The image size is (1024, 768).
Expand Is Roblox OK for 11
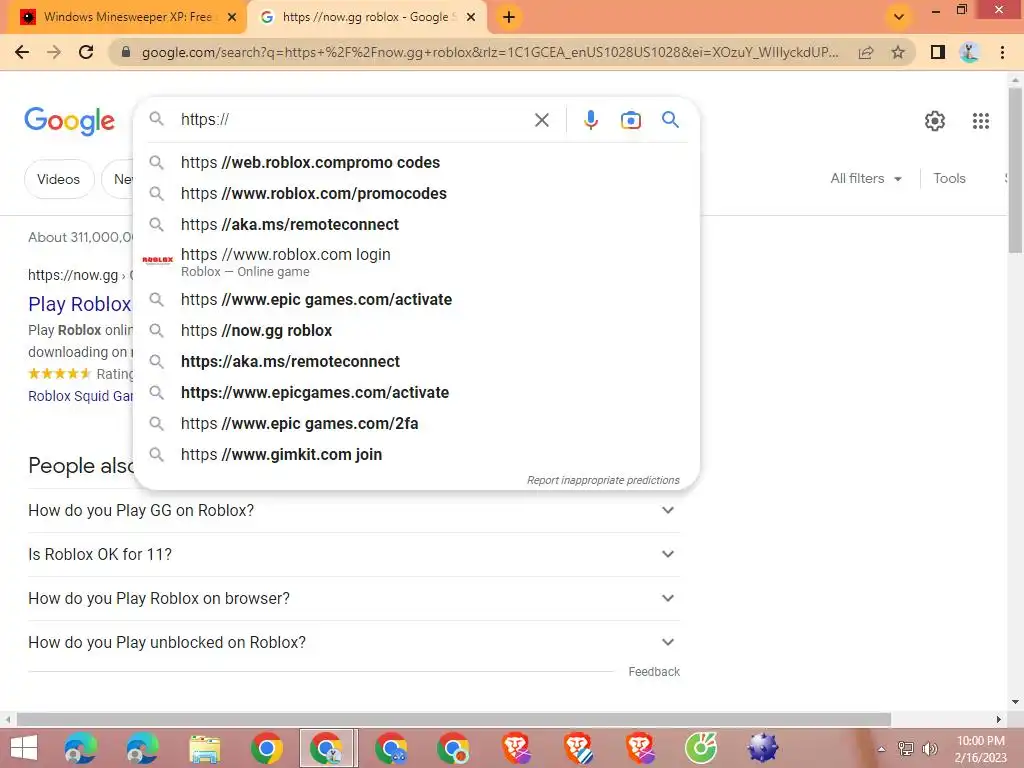pos(353,554)
